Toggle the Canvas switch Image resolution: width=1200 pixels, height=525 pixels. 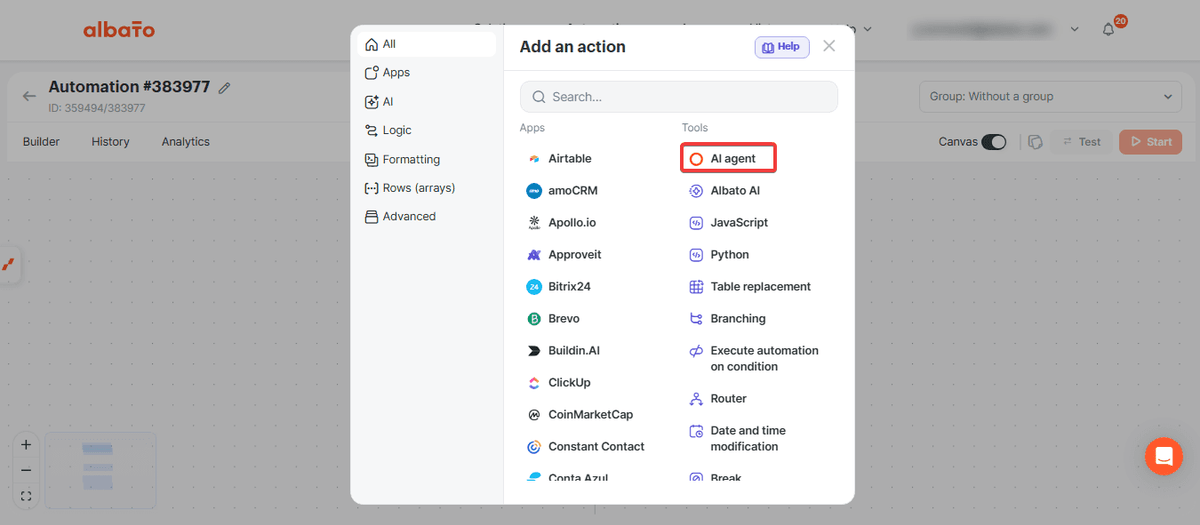(994, 142)
